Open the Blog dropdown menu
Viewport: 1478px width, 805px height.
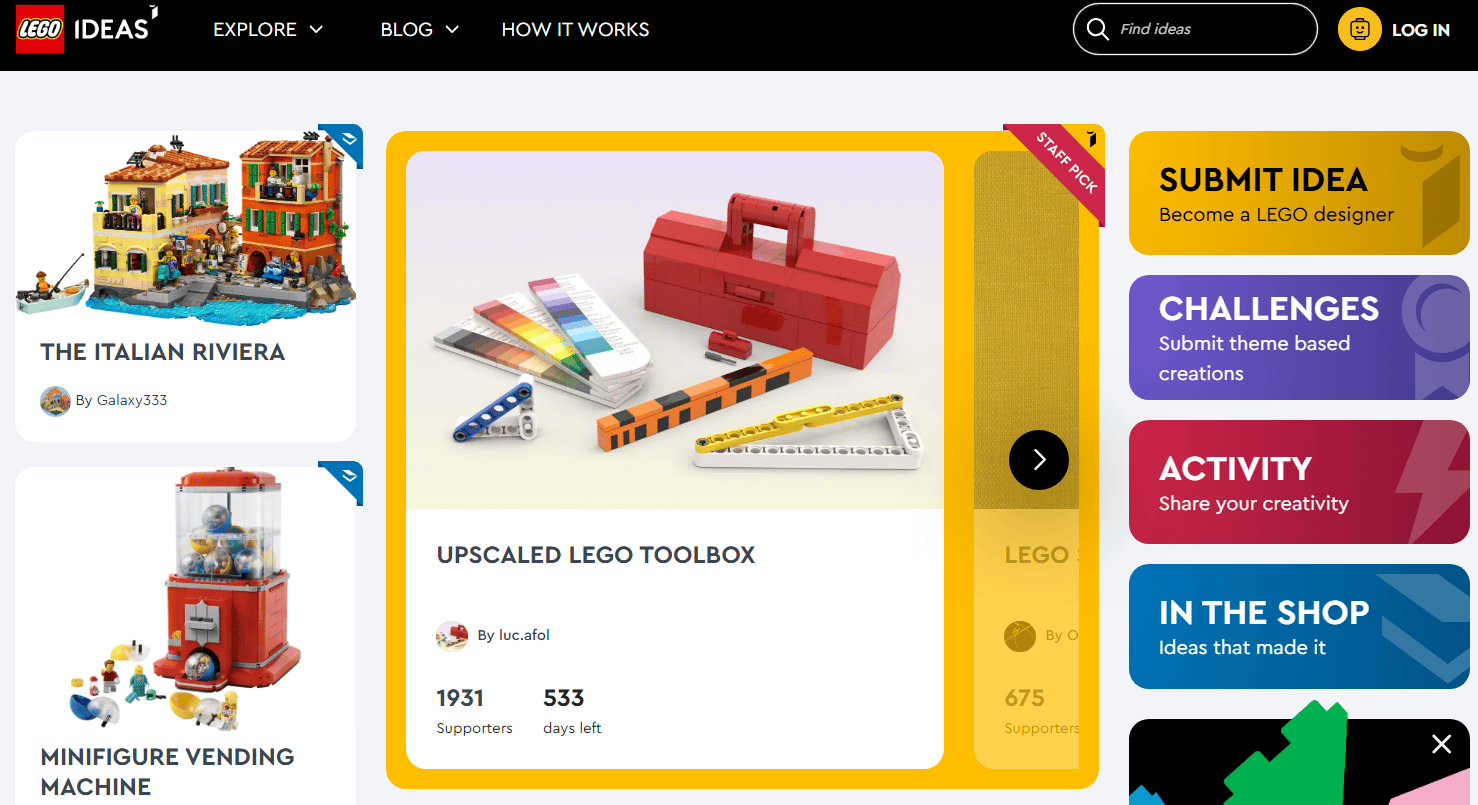pyautogui.click(x=420, y=29)
